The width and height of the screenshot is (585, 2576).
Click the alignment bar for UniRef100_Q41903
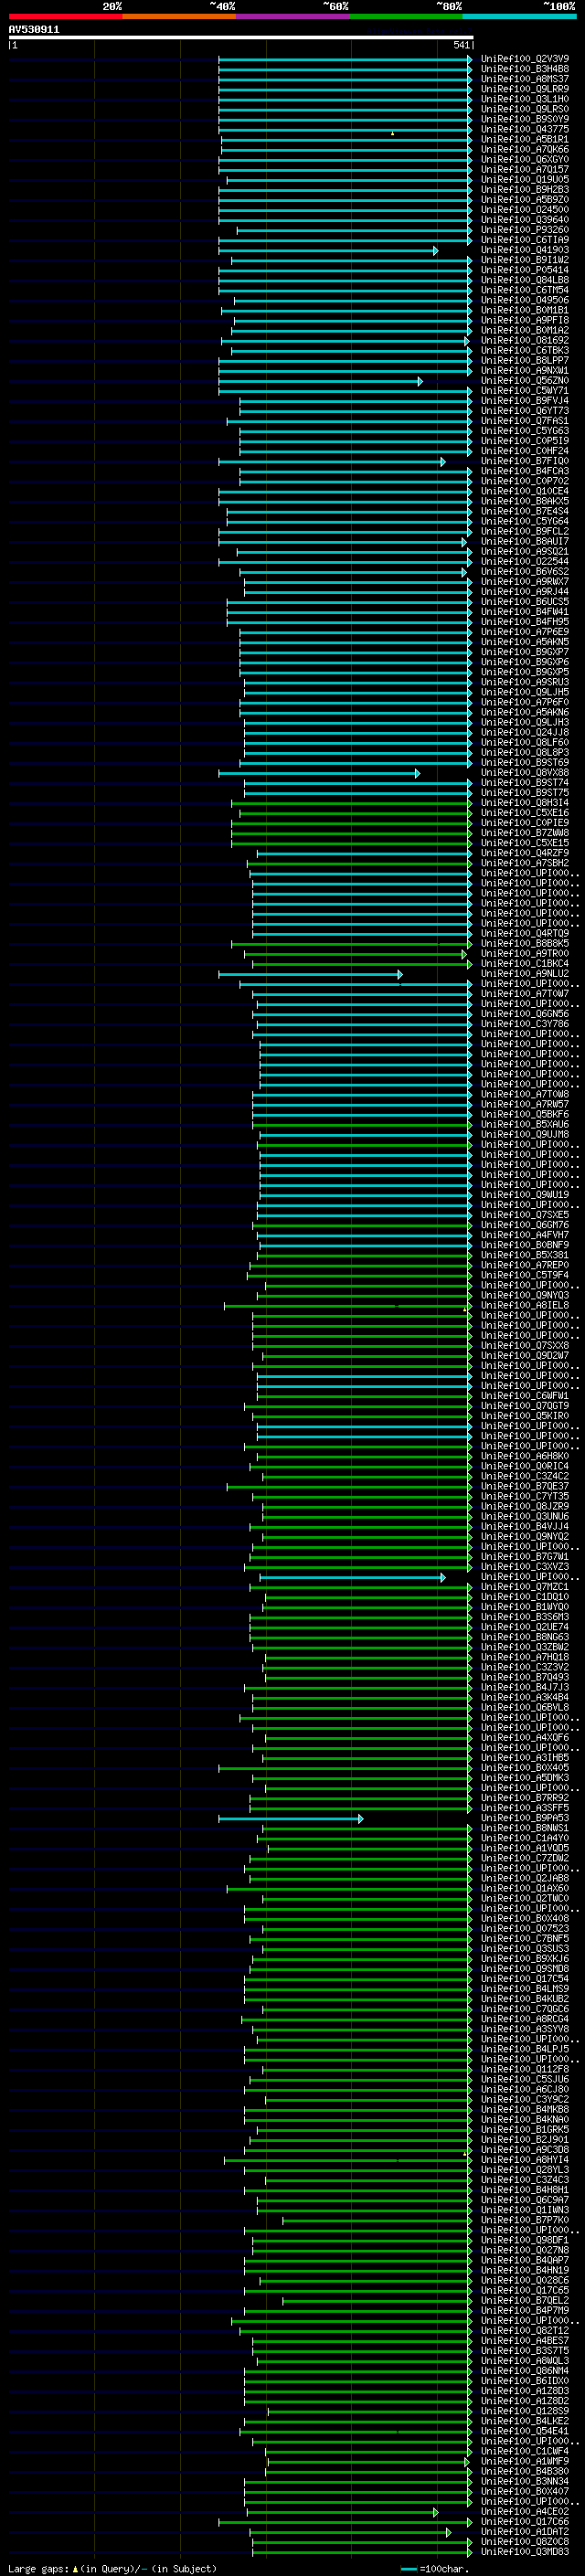(328, 251)
